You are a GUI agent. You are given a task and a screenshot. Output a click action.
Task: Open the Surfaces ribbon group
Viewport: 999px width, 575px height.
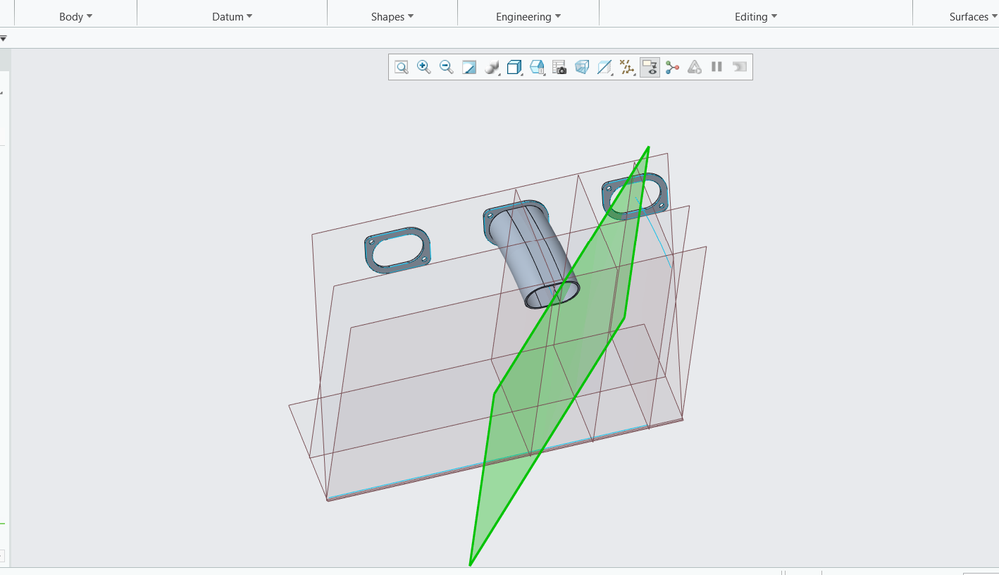click(x=972, y=16)
